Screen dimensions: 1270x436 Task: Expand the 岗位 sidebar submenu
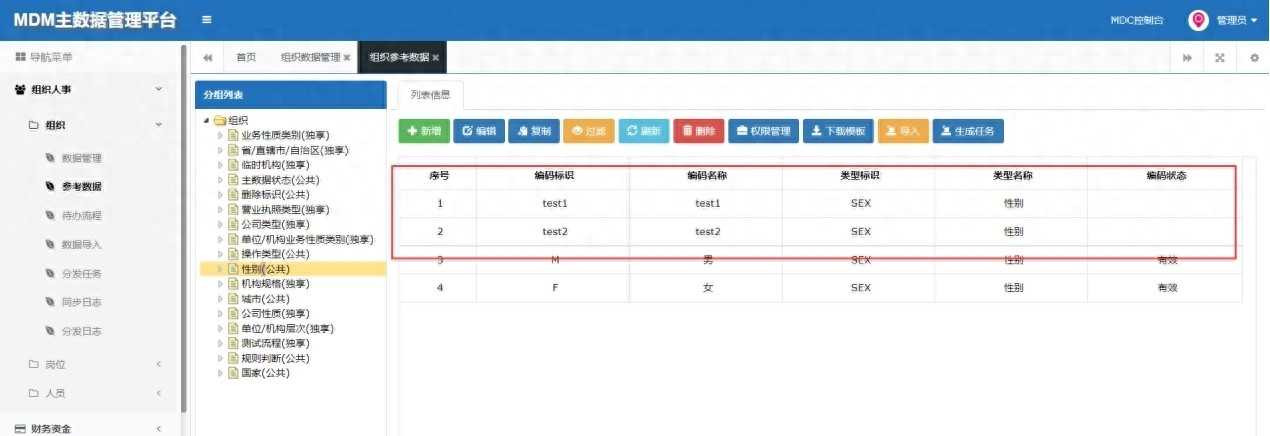(159, 364)
